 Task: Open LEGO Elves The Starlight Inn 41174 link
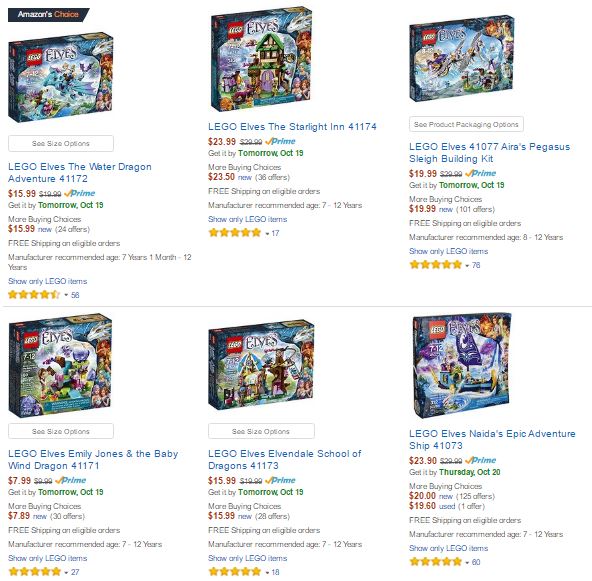pos(292,126)
